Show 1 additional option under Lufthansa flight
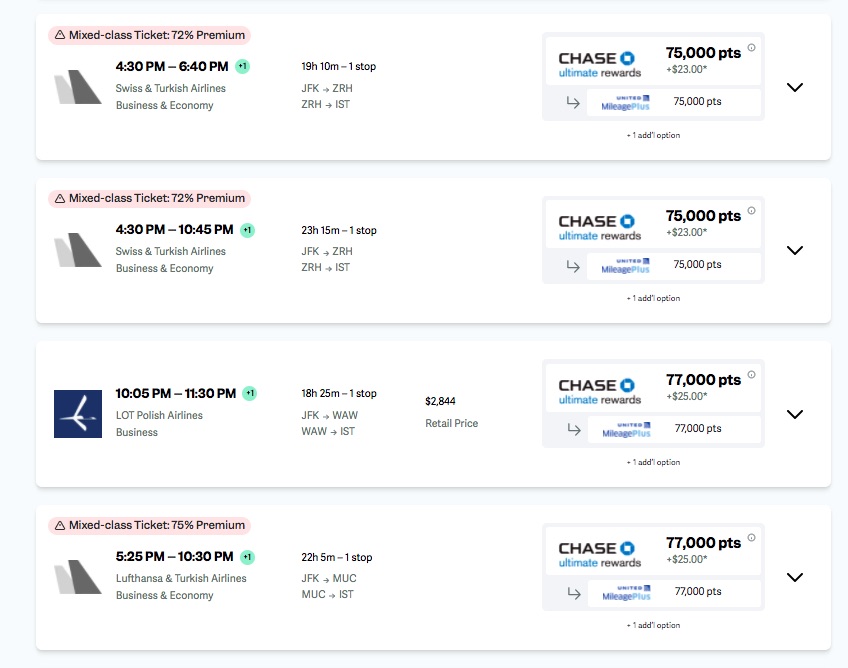The height and width of the screenshot is (668, 848). click(653, 625)
